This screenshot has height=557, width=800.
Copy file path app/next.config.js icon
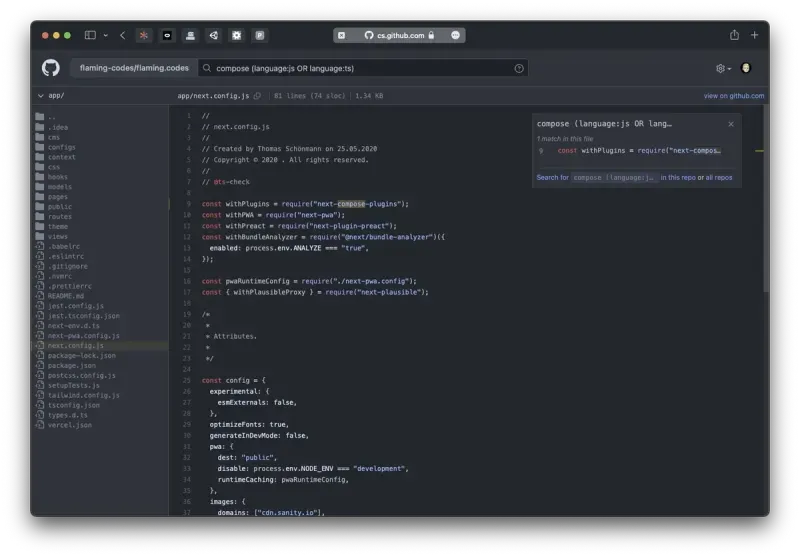[258, 95]
